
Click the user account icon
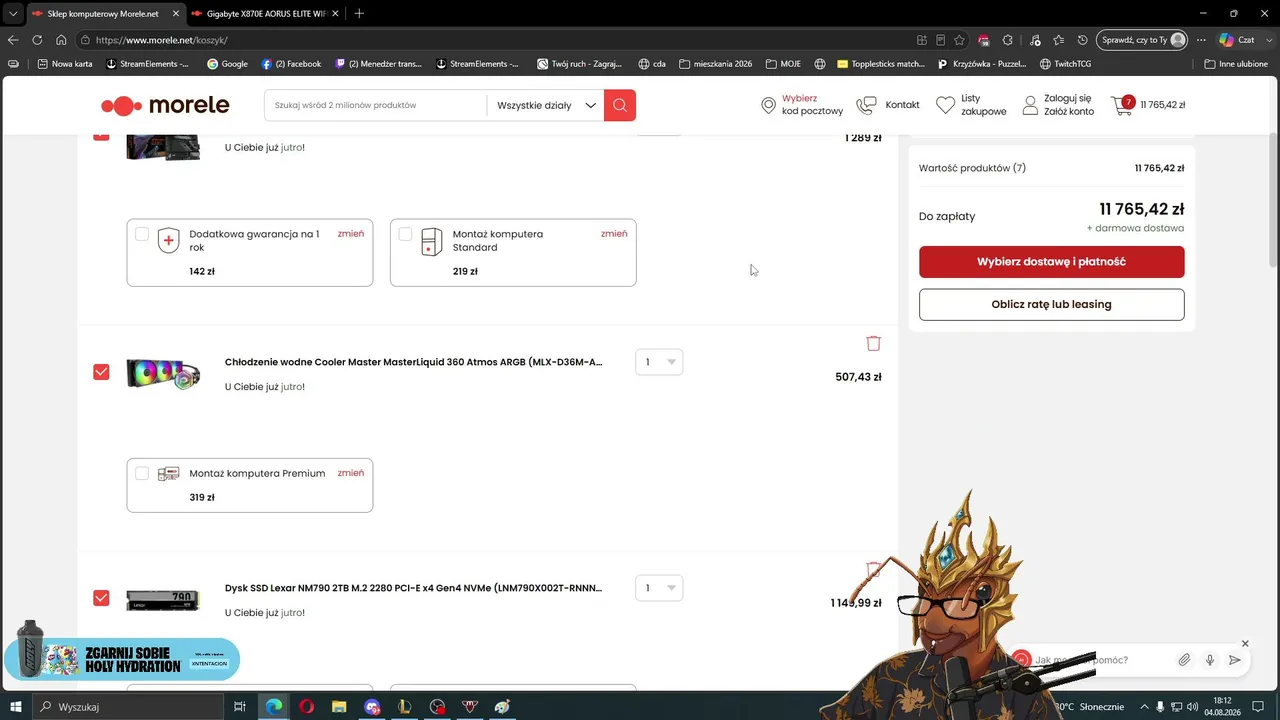click(1030, 105)
